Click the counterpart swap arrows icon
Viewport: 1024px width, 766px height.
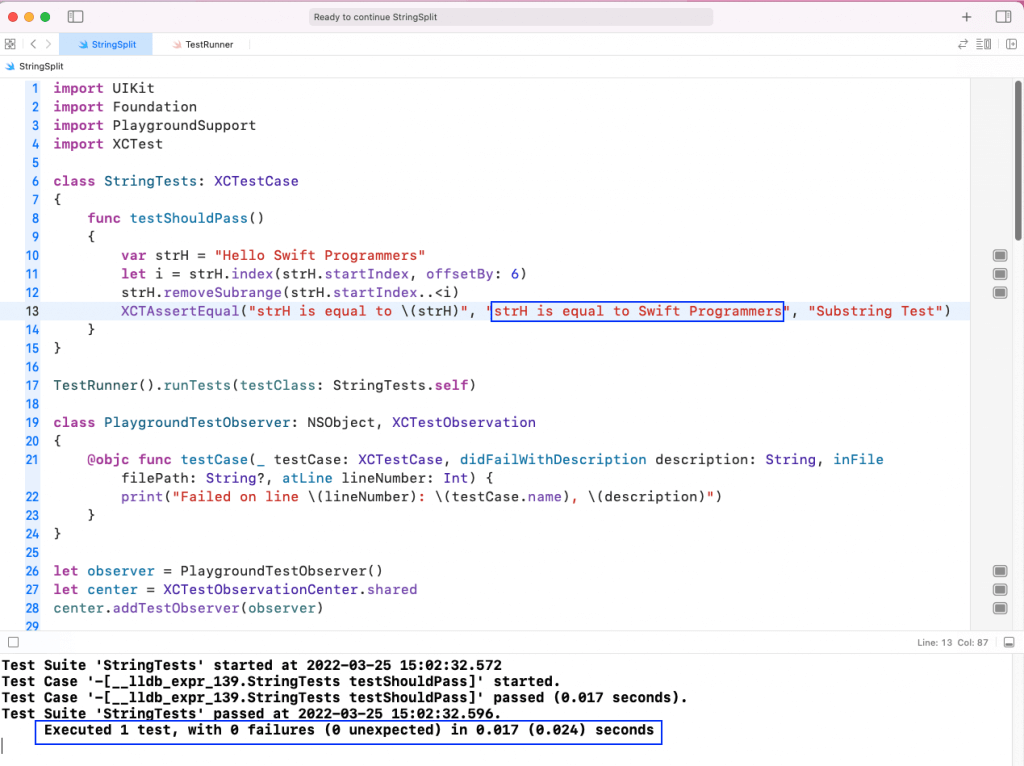961,44
